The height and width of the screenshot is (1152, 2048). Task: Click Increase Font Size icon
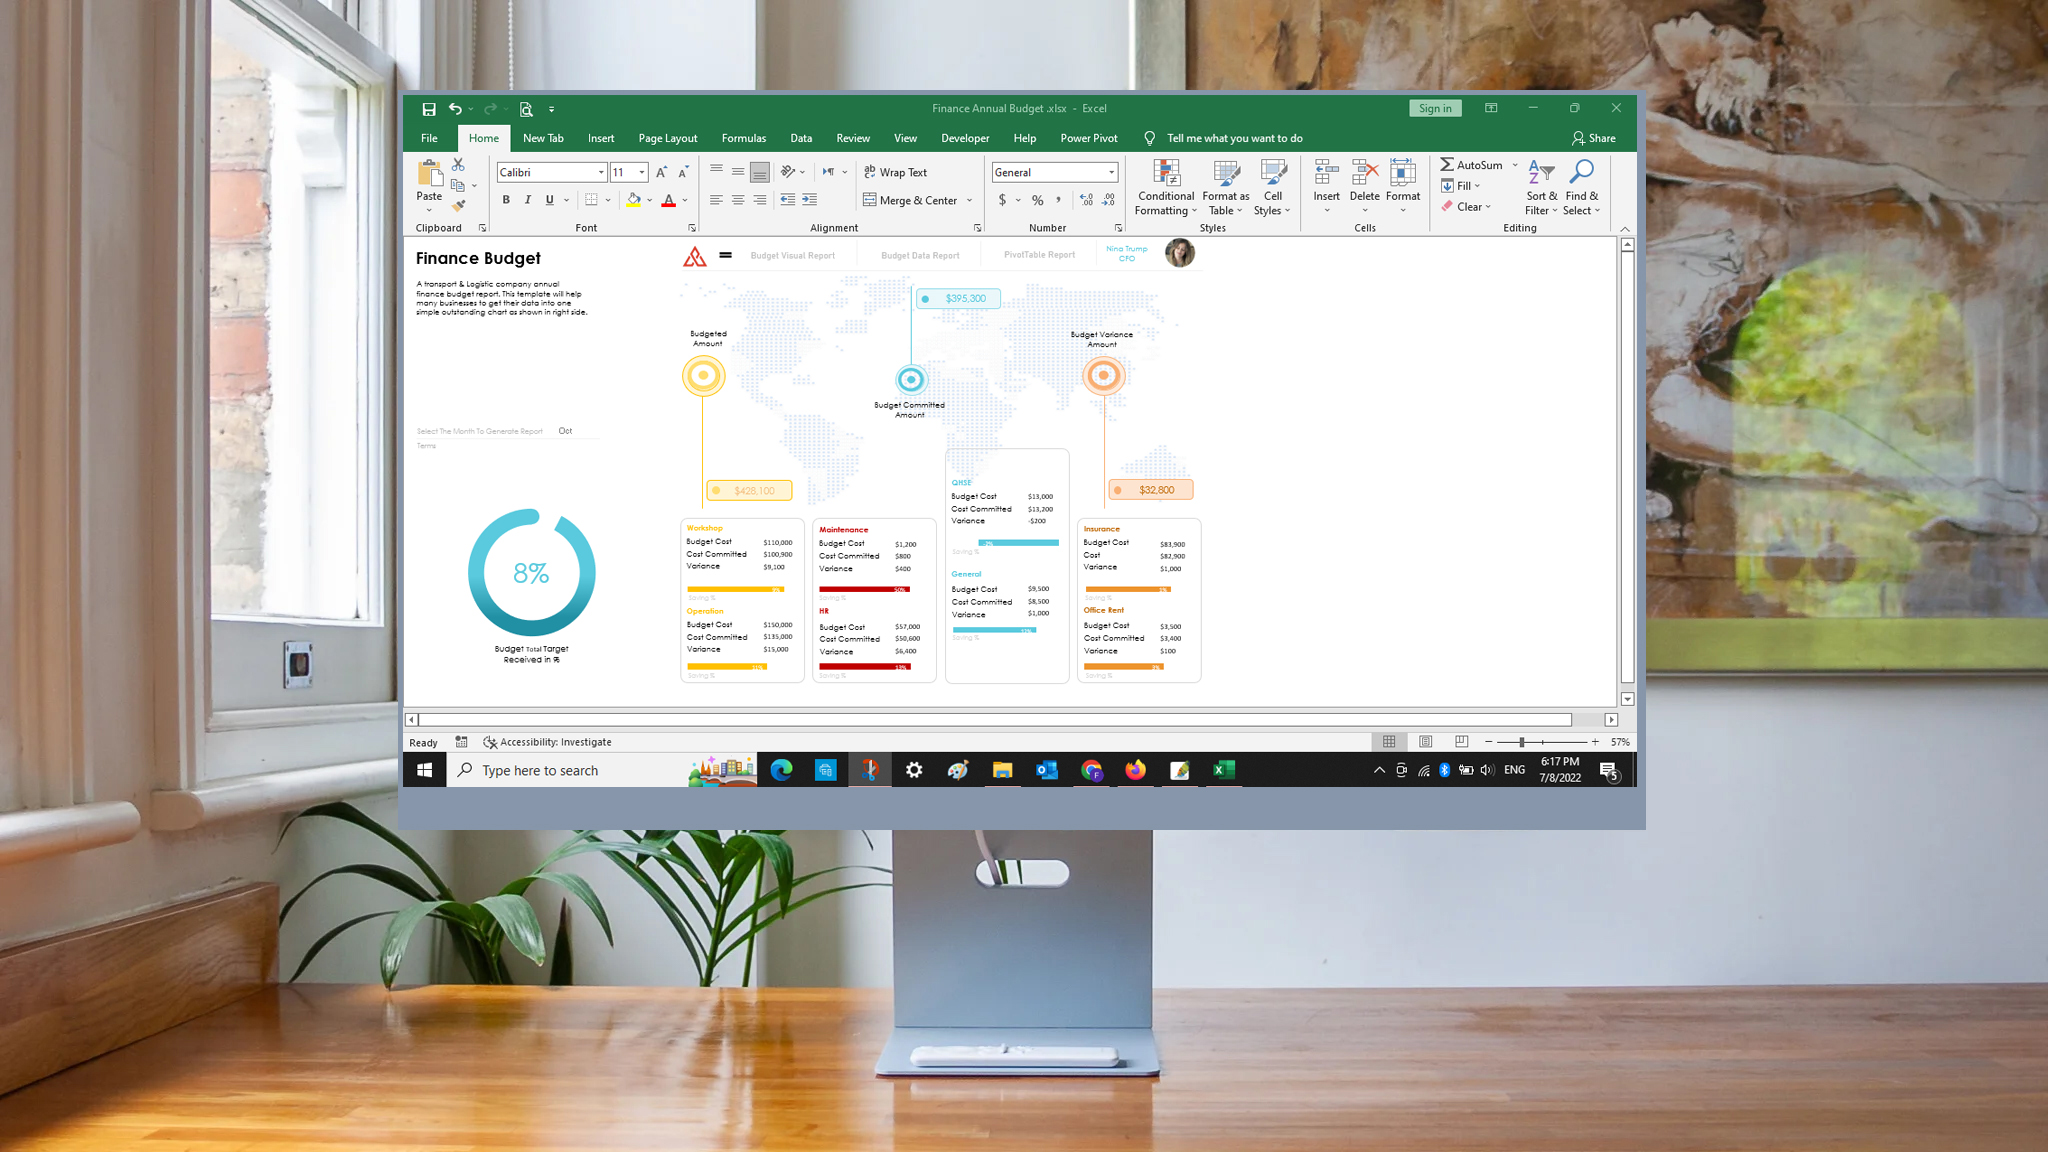click(x=661, y=172)
